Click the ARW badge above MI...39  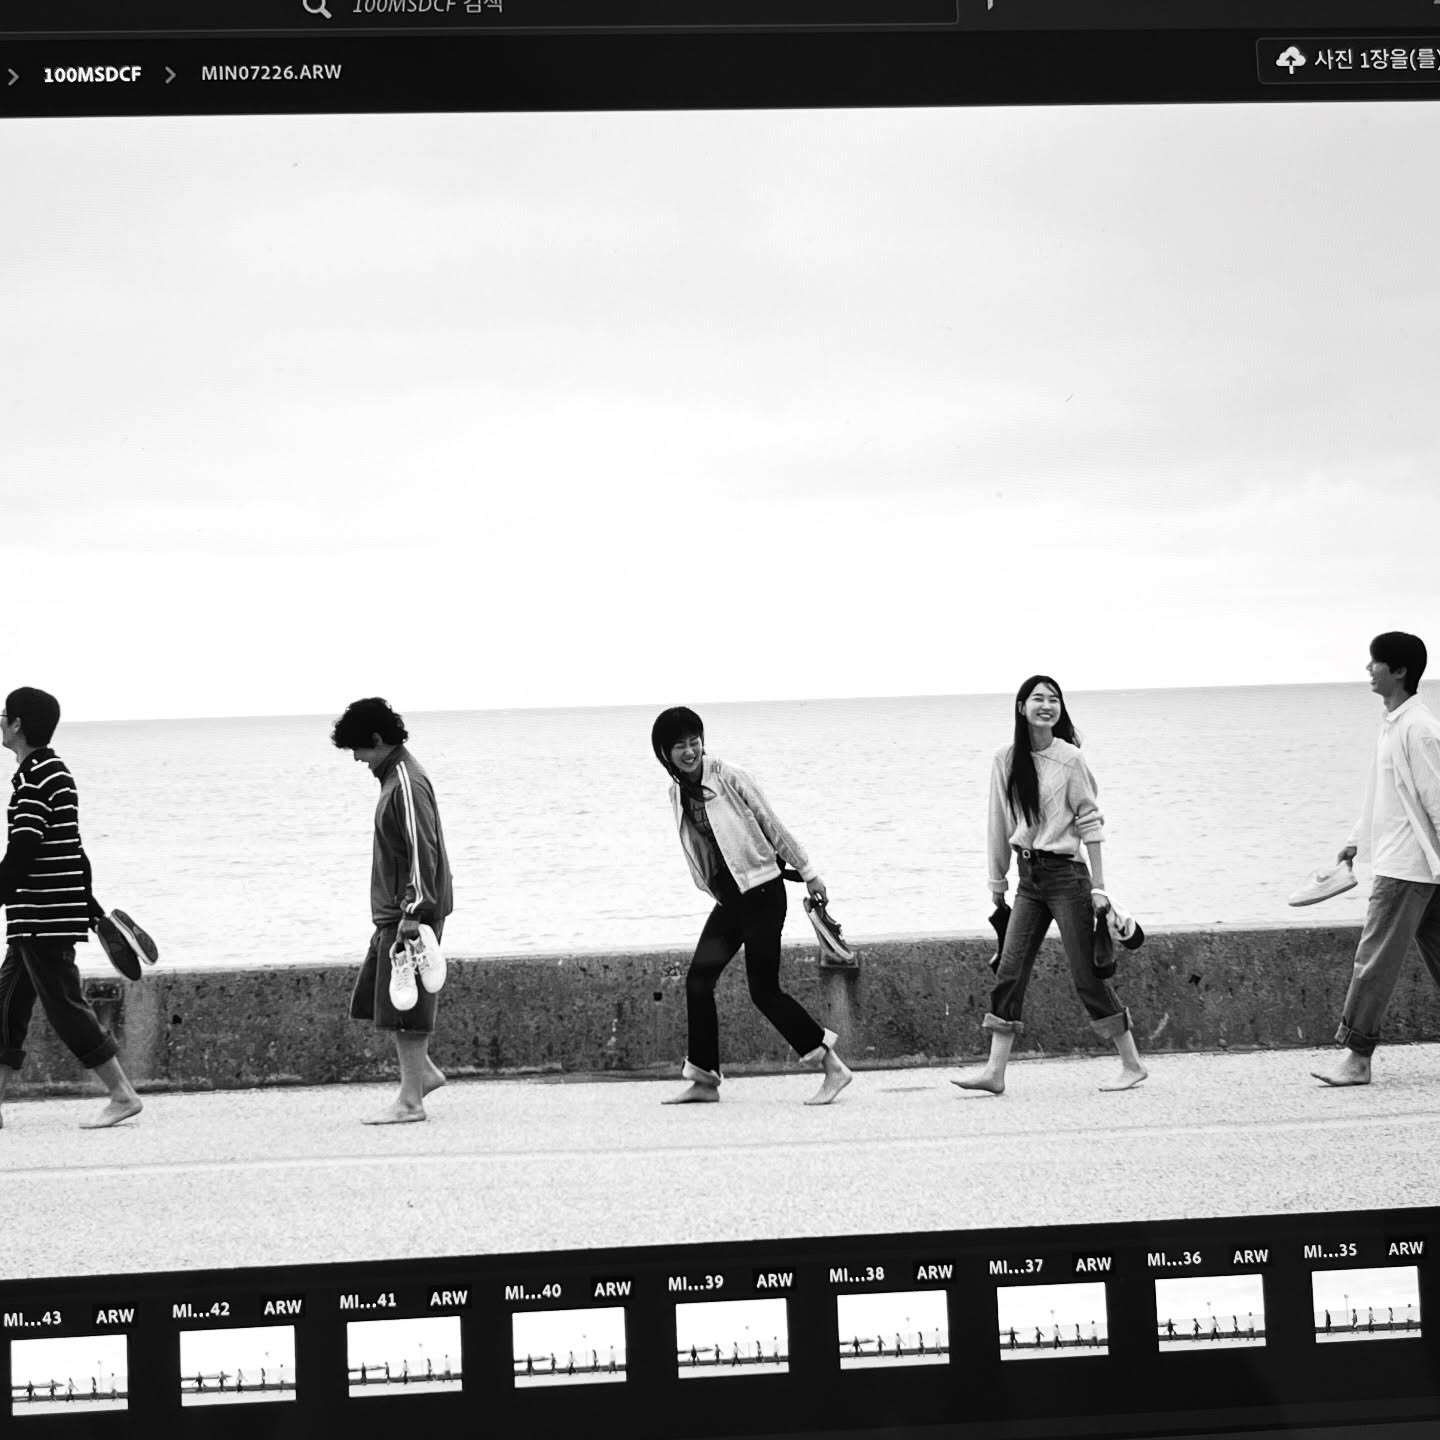pos(774,1280)
